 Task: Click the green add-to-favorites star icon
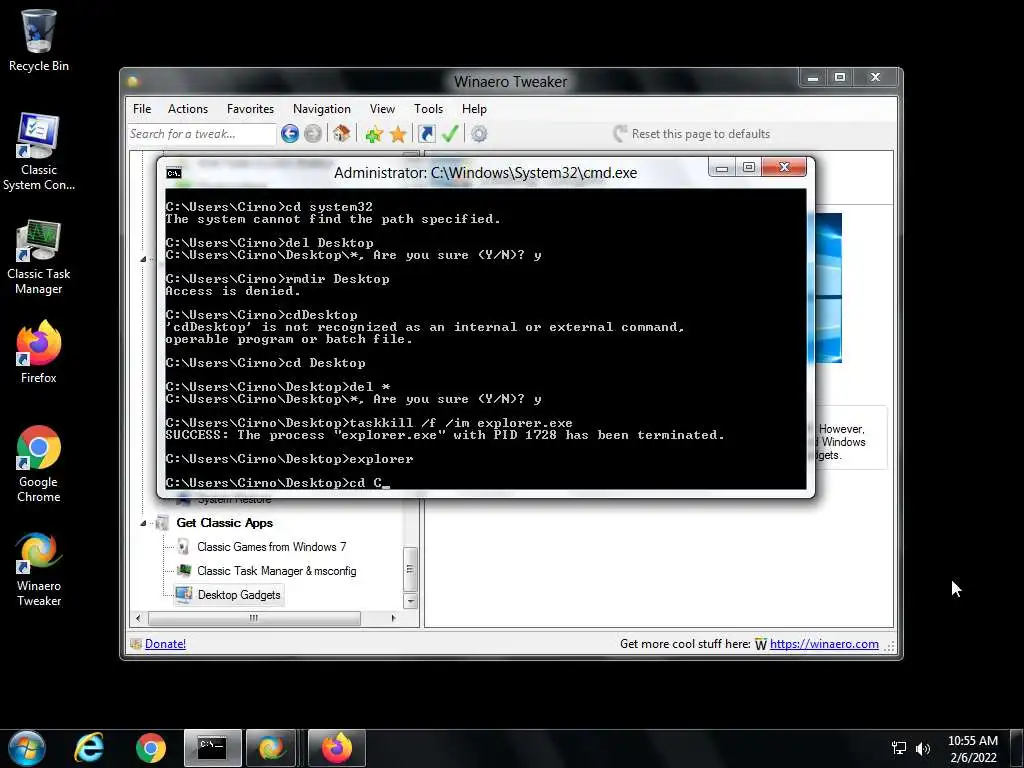click(x=374, y=135)
